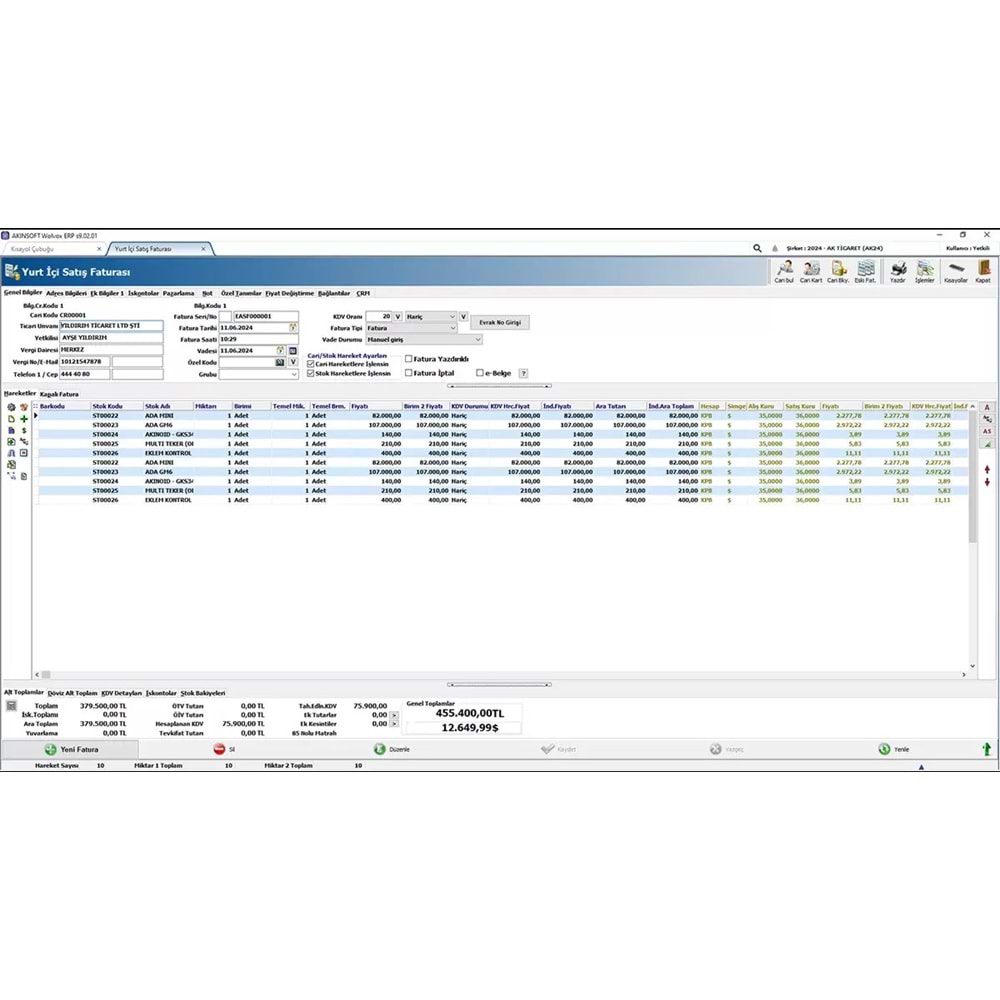1000x1000 pixels.
Task: Open the Hariç KDV dropdown
Action: pyautogui.click(x=430, y=316)
